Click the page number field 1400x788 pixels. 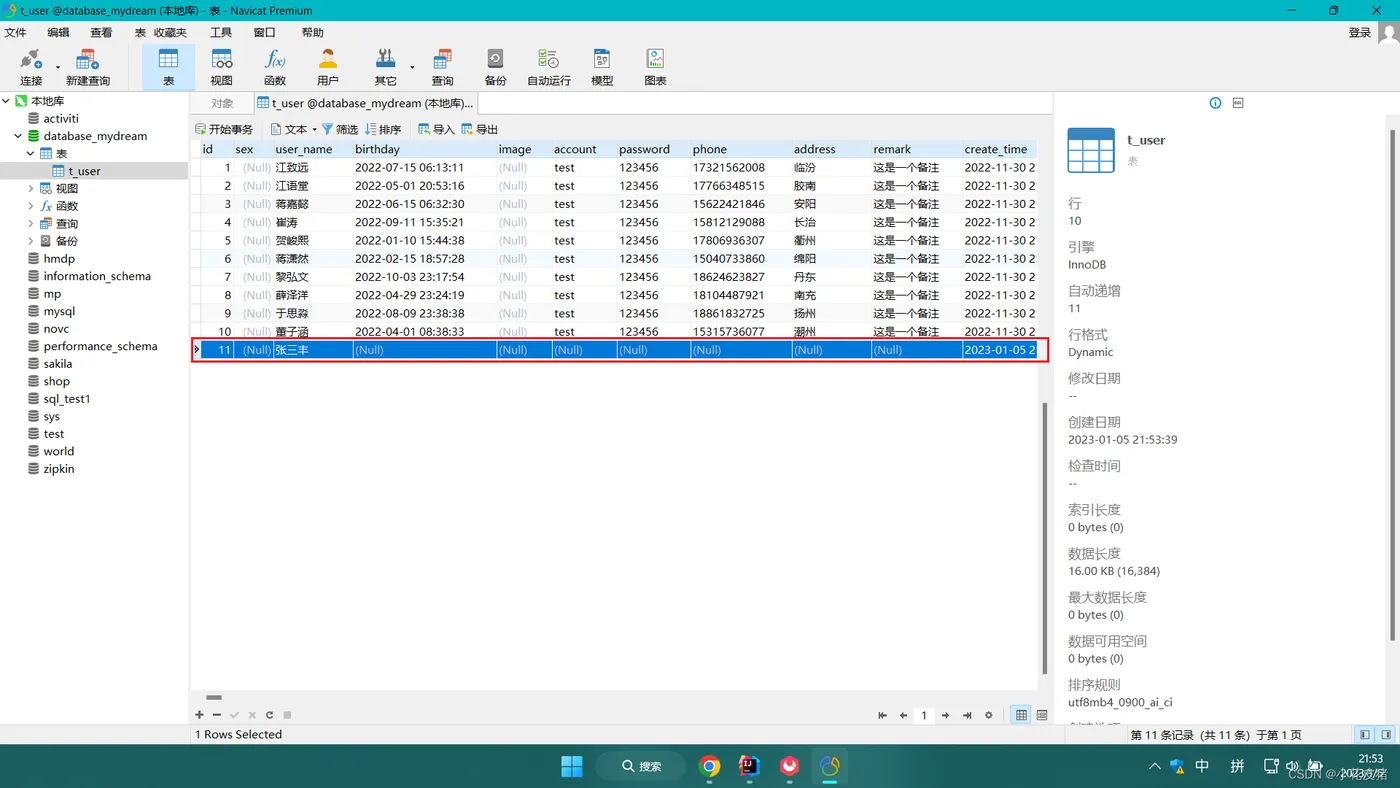coord(924,715)
